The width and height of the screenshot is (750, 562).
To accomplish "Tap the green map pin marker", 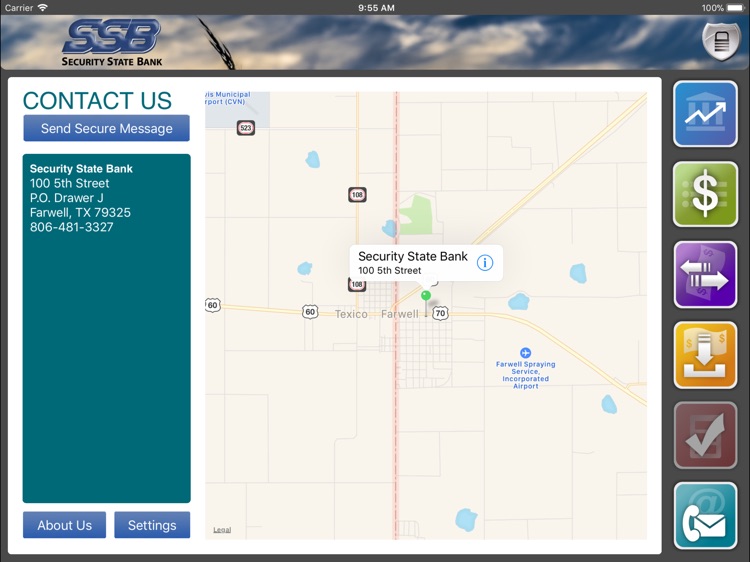I will point(426,297).
